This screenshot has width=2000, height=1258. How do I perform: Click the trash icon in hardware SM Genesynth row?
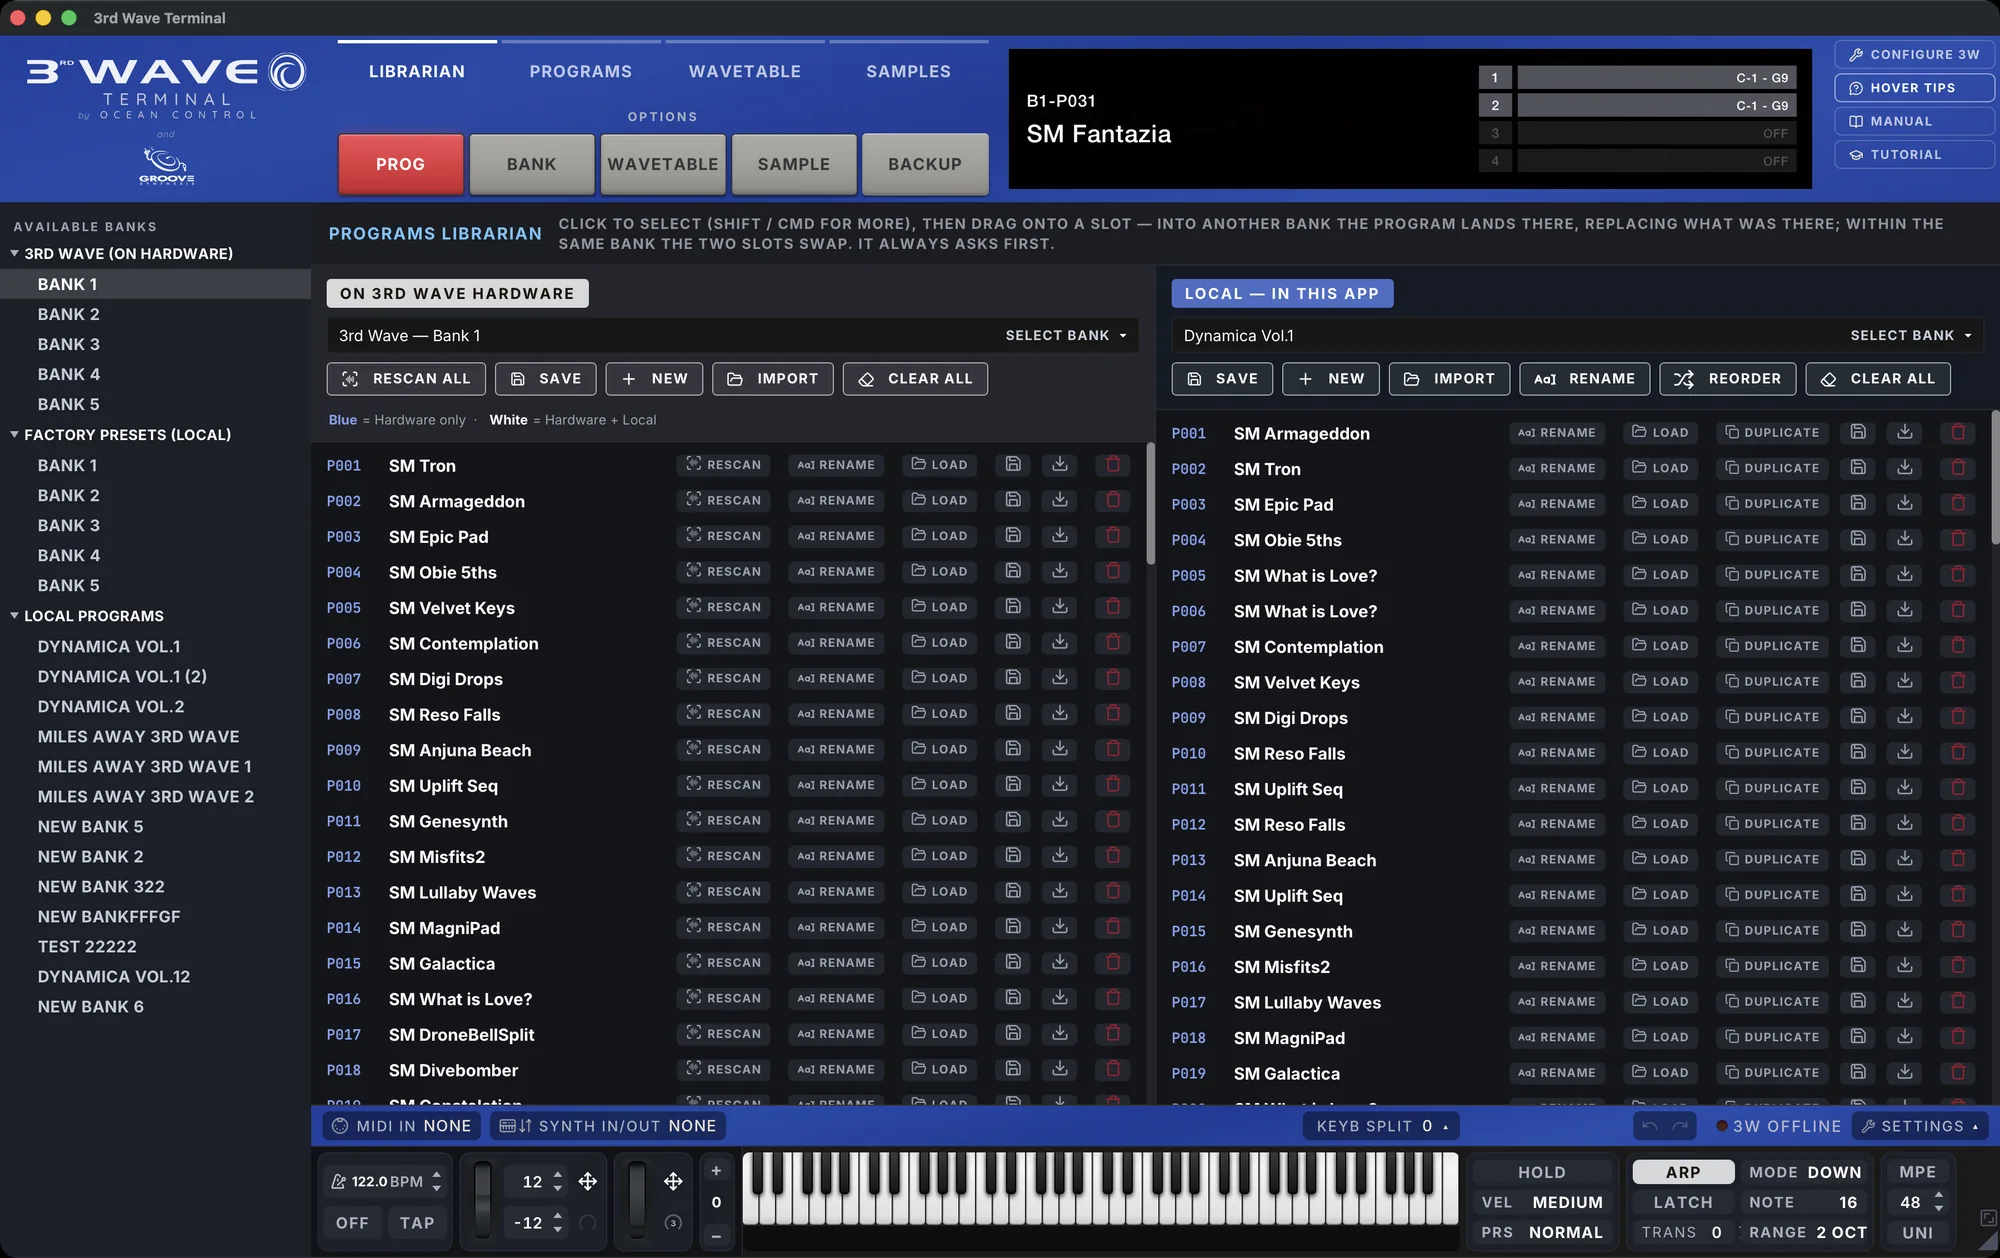click(1113, 820)
